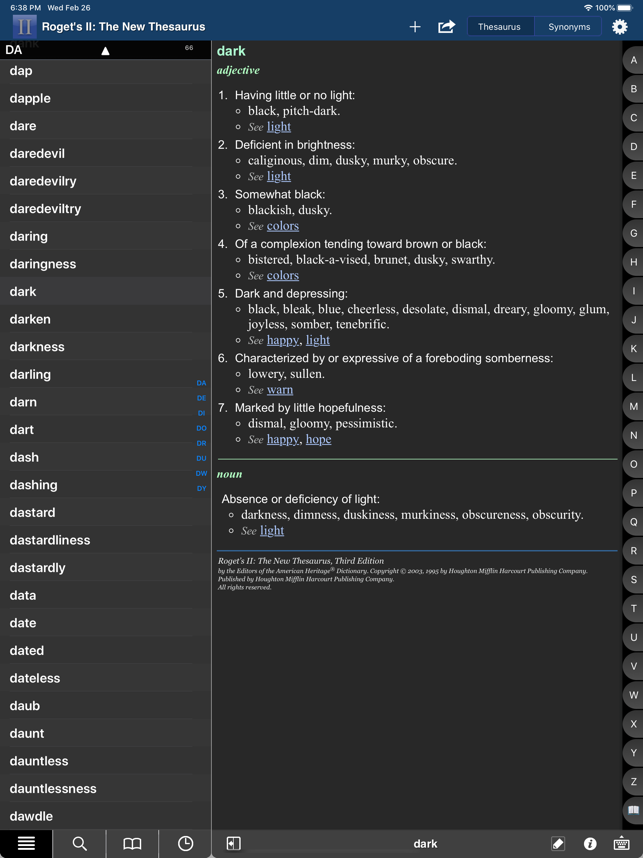Open the settings gear icon

(620, 27)
